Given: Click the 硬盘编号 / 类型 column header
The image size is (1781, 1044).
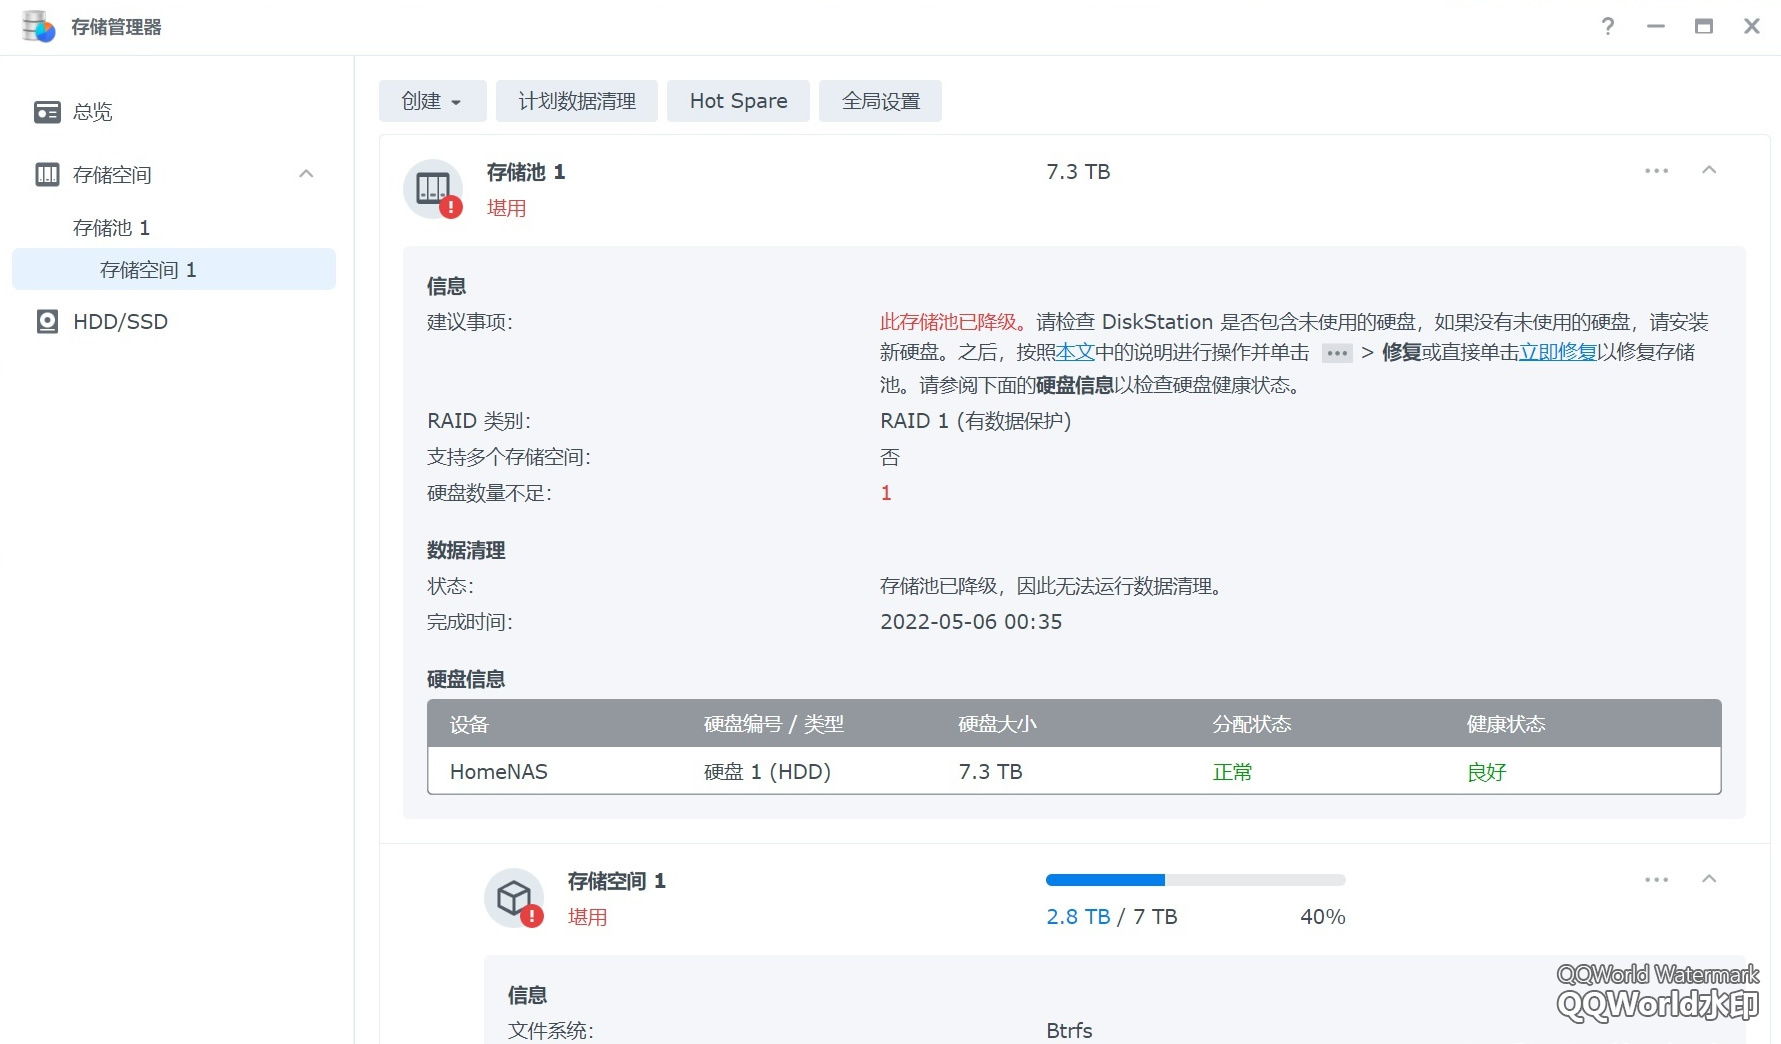Looking at the screenshot, I should [774, 724].
